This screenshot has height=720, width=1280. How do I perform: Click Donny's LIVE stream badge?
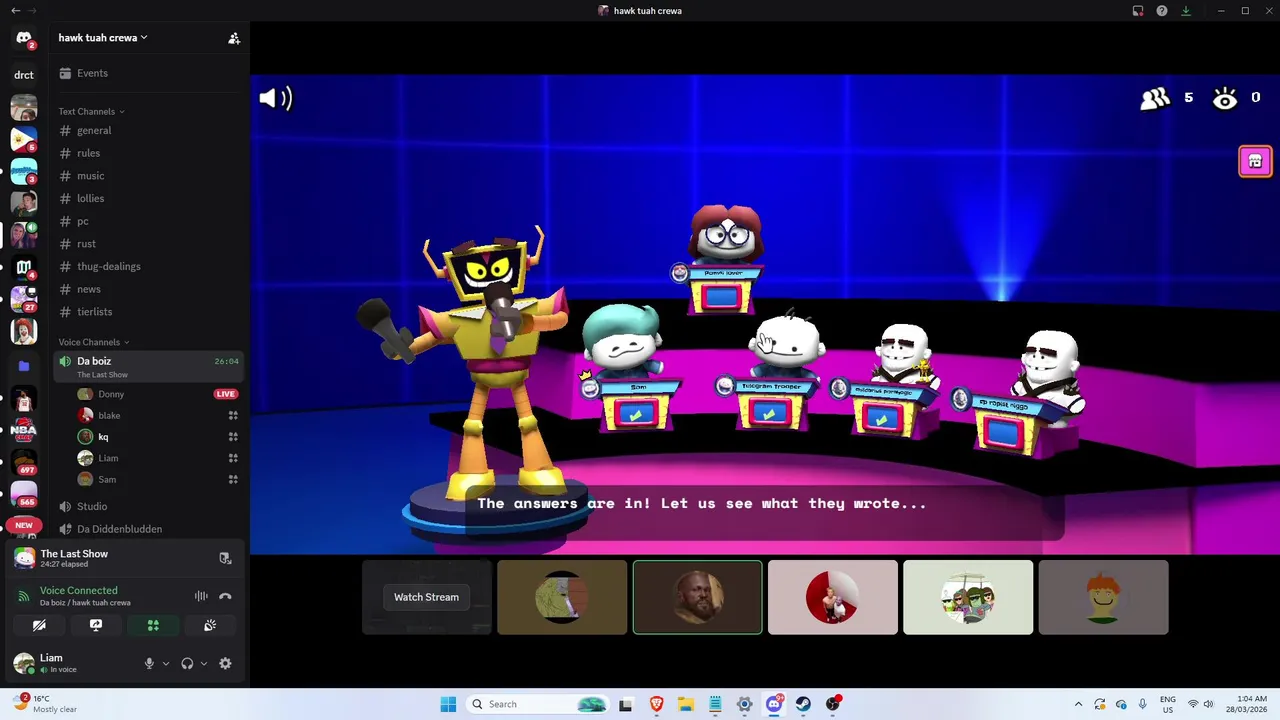[x=226, y=394]
